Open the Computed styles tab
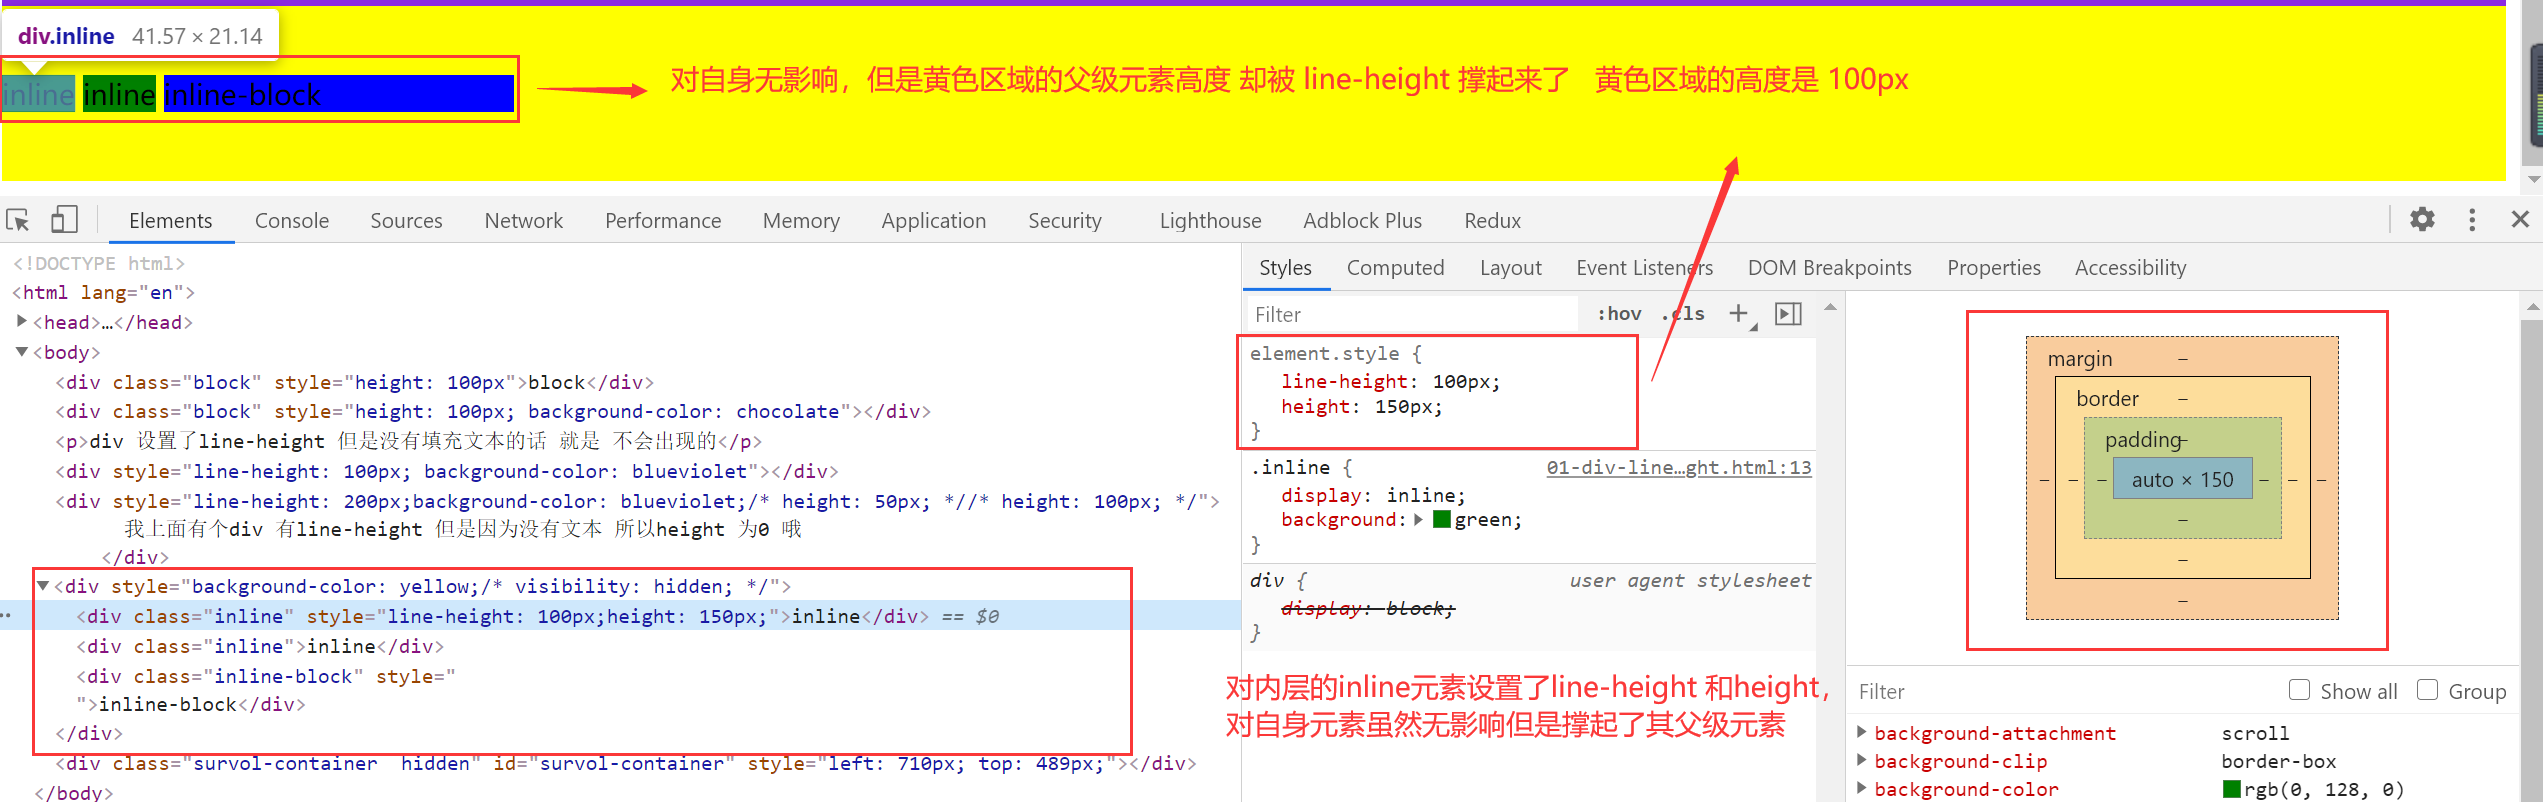The width and height of the screenshot is (2543, 802). tap(1395, 268)
